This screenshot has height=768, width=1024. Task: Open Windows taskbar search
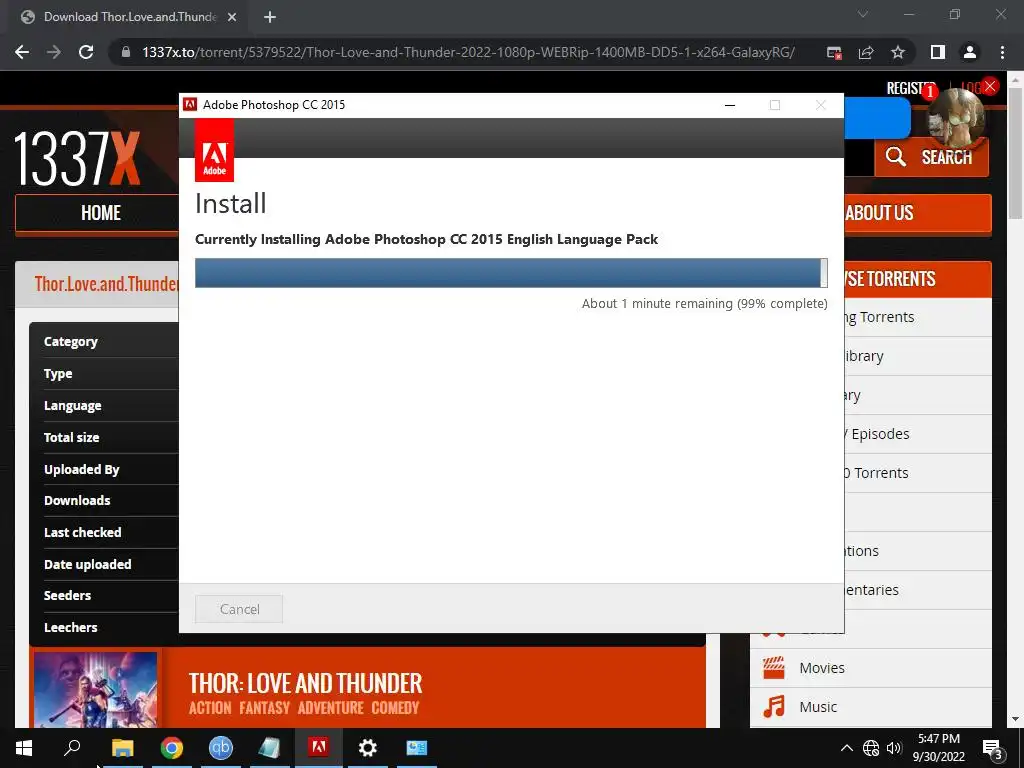72,748
